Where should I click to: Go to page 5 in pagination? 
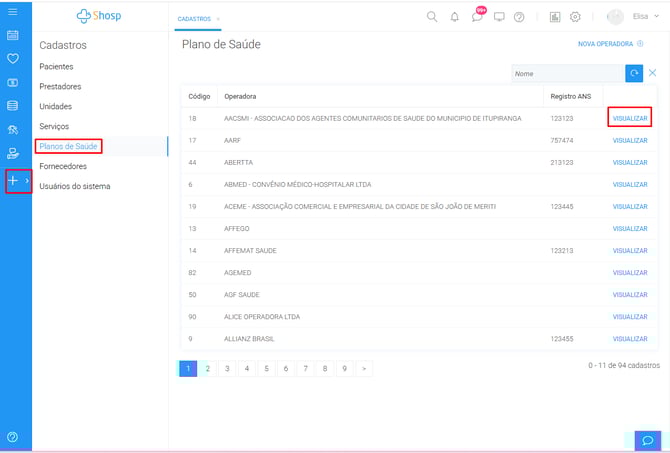click(x=266, y=368)
